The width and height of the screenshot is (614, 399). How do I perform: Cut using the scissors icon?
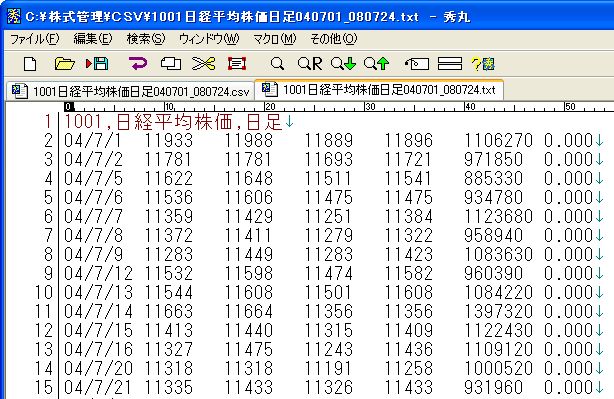click(204, 63)
